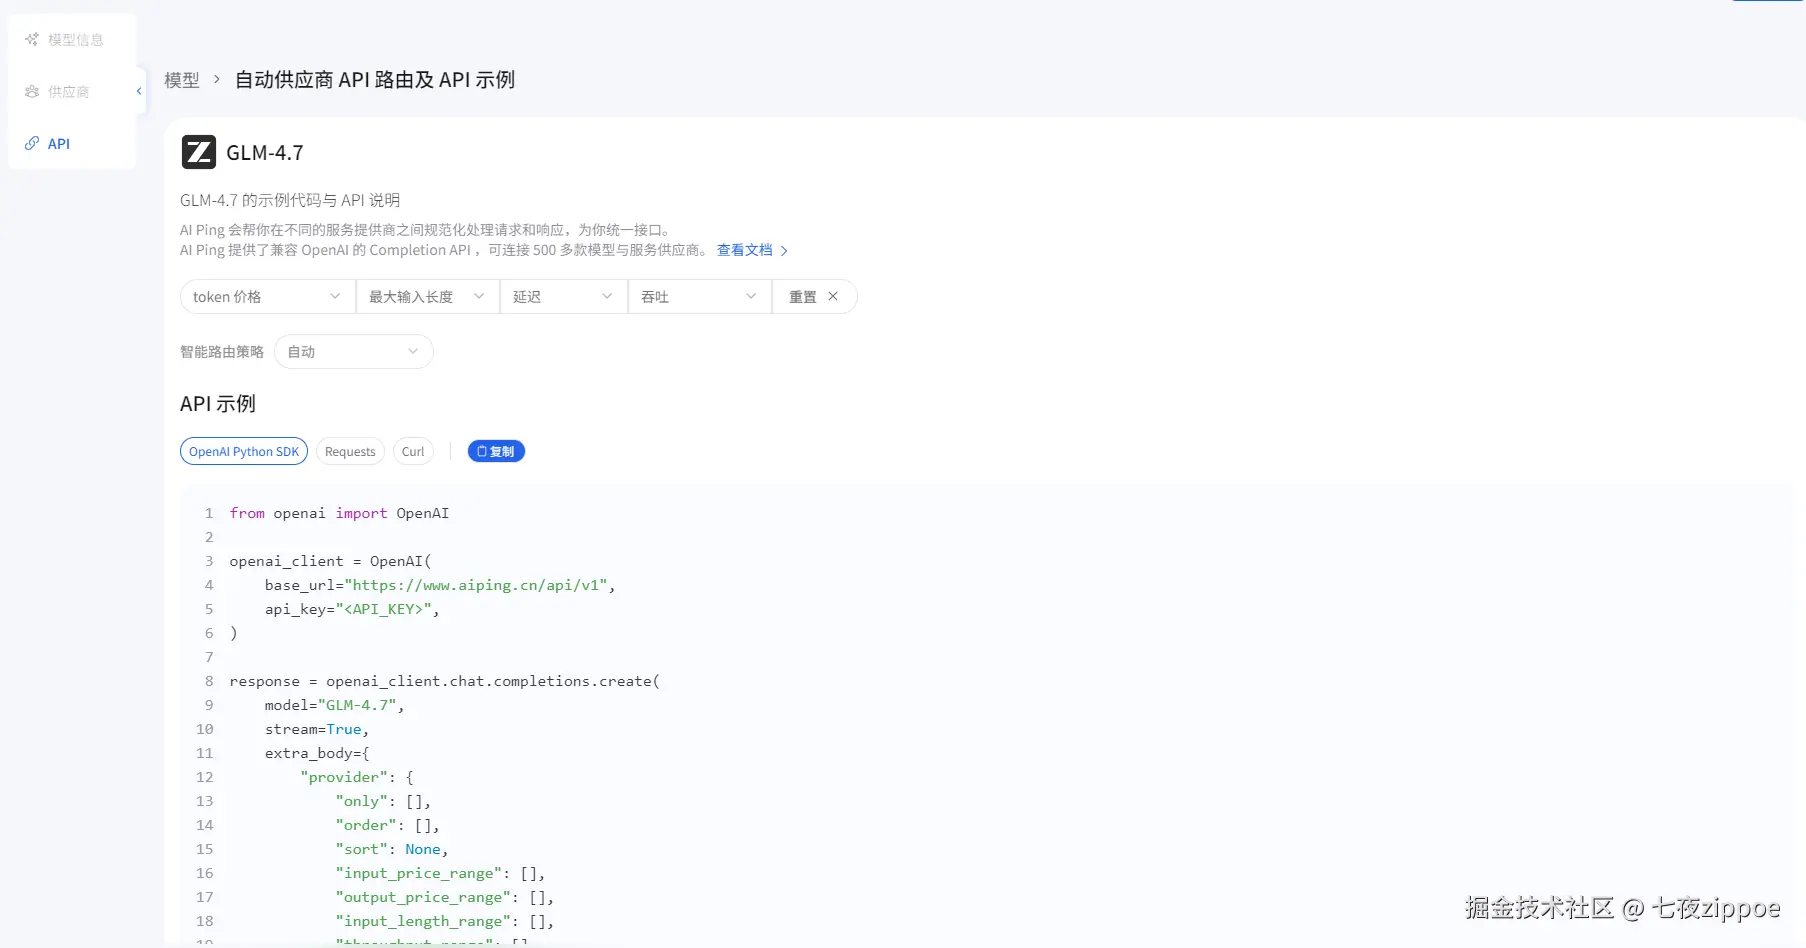Viewport: 1806px width, 948px height.
Task: Click the "only": [] code line
Action: [383, 801]
